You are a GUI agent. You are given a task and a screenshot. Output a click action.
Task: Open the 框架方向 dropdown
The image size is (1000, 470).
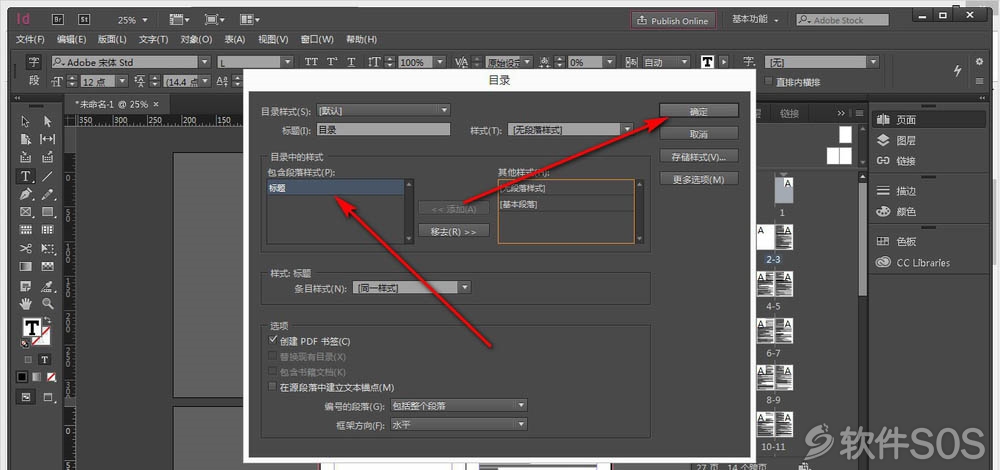coord(459,424)
